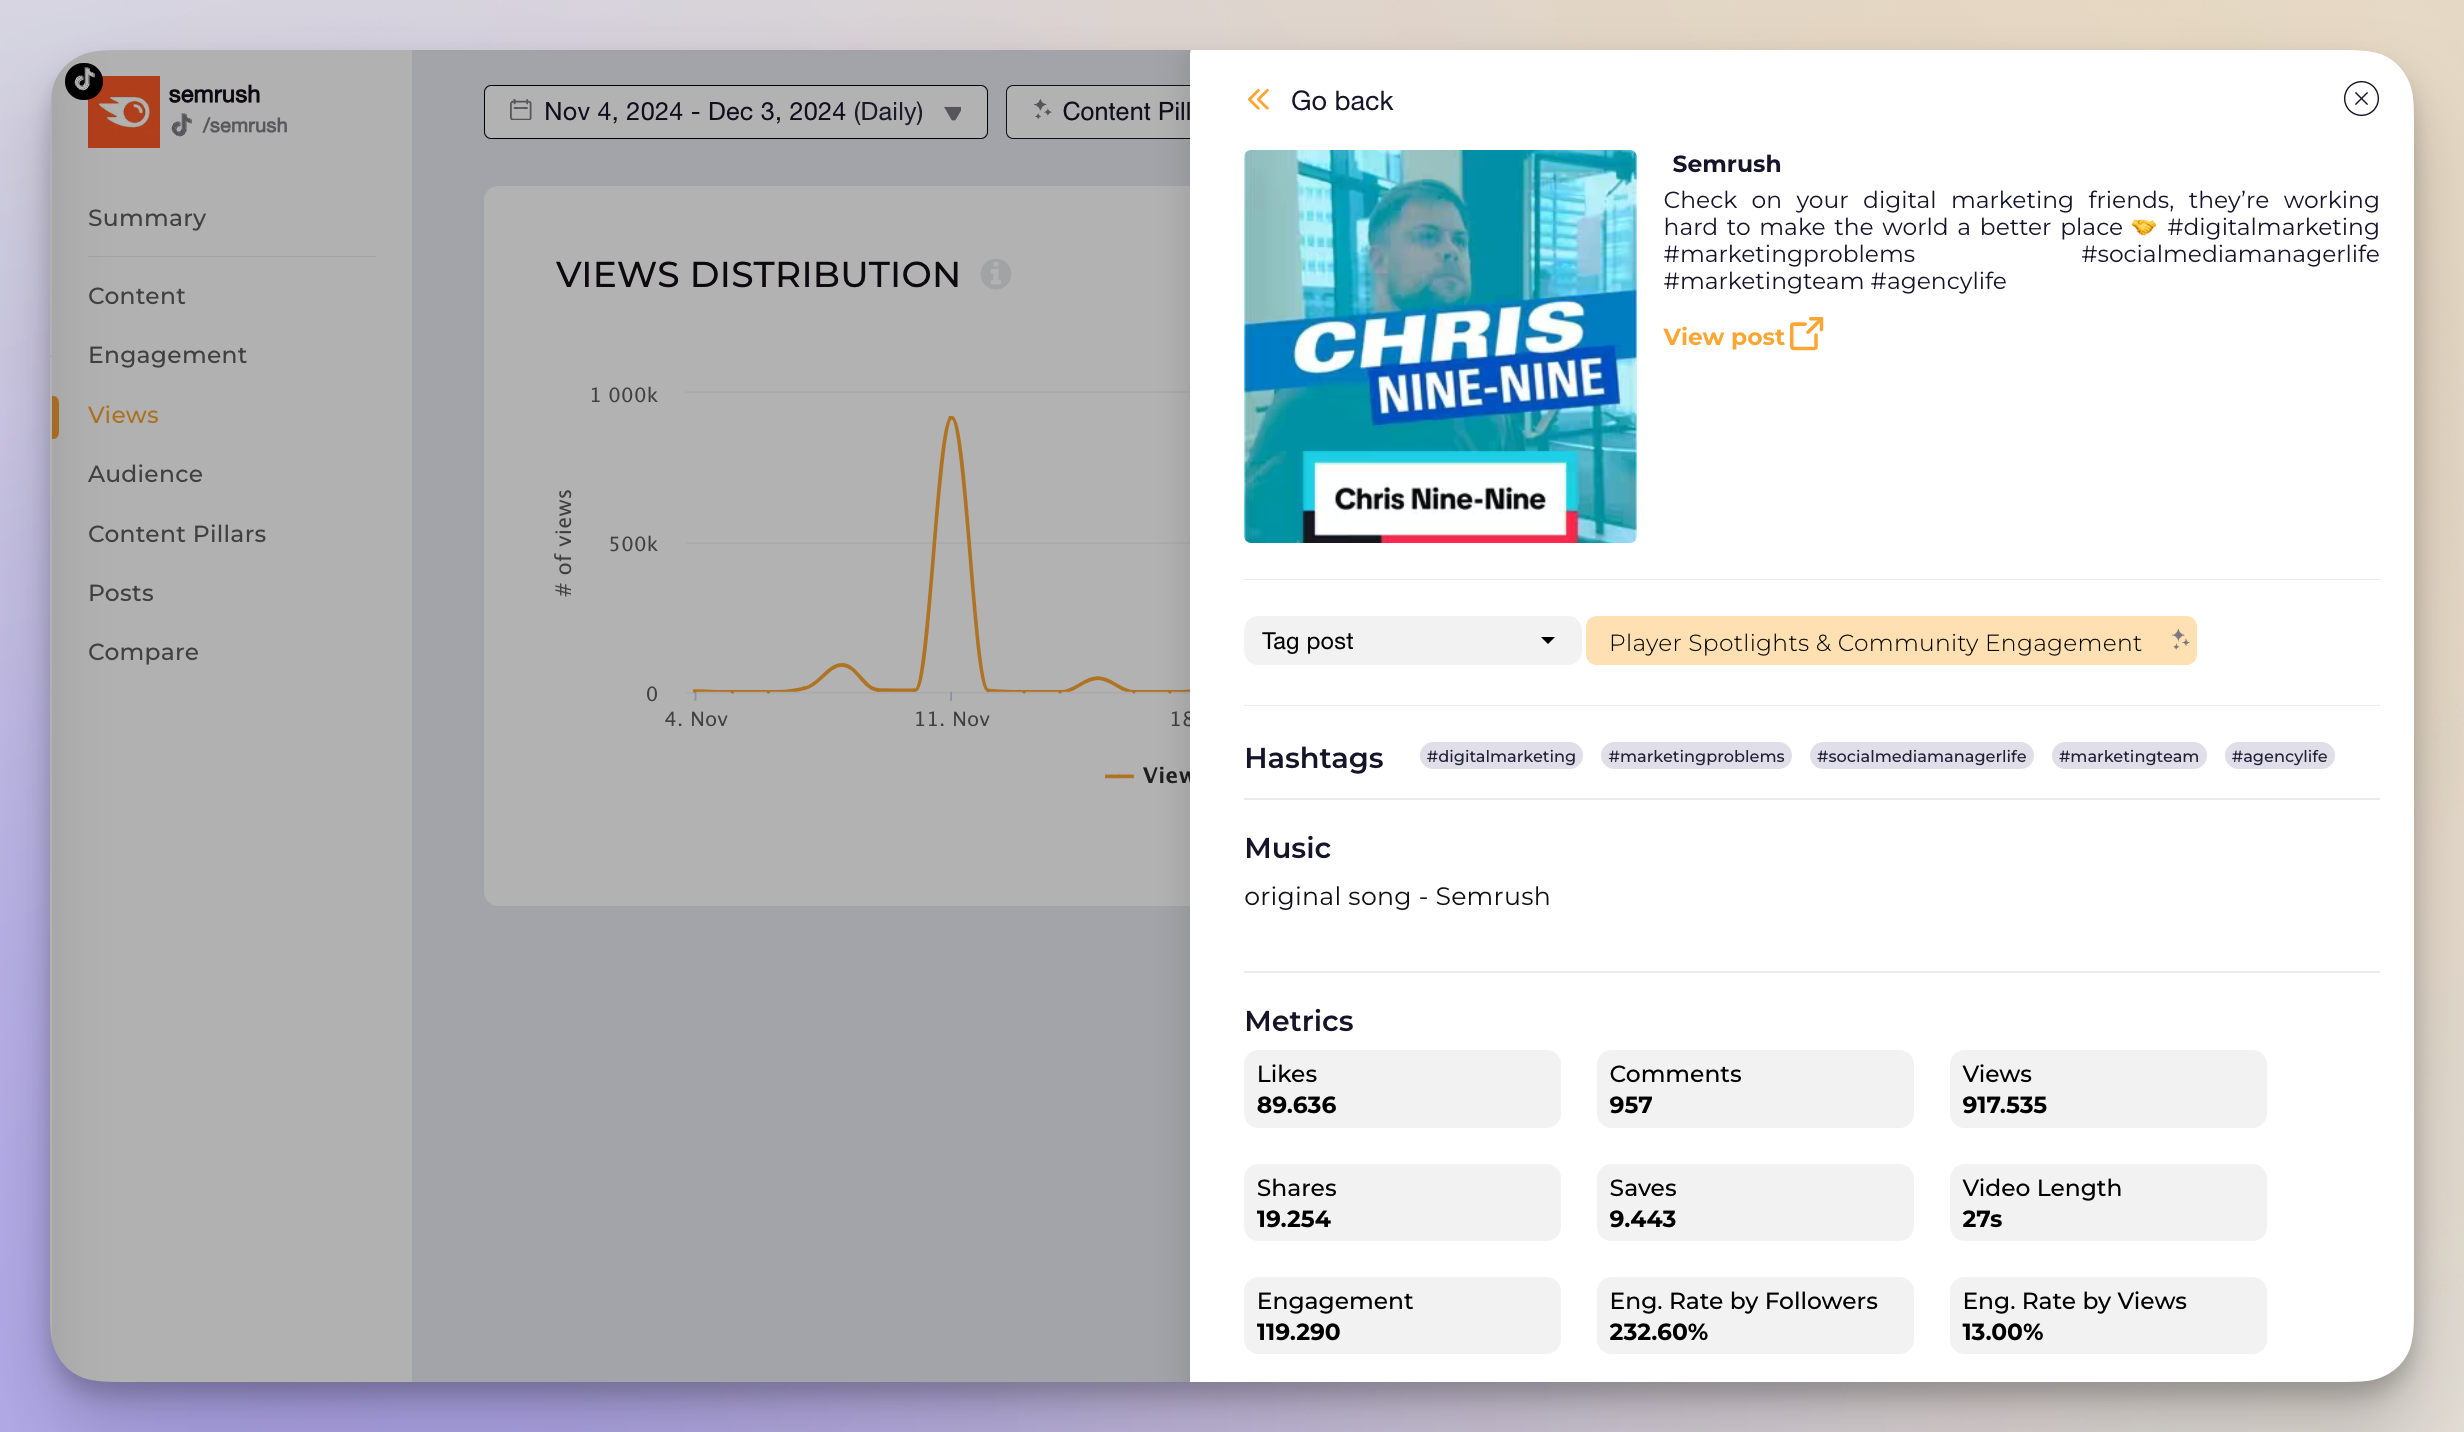Open the date range dropdown Nov 4 - Dec 3
This screenshot has width=2464, height=1432.
tap(735, 111)
